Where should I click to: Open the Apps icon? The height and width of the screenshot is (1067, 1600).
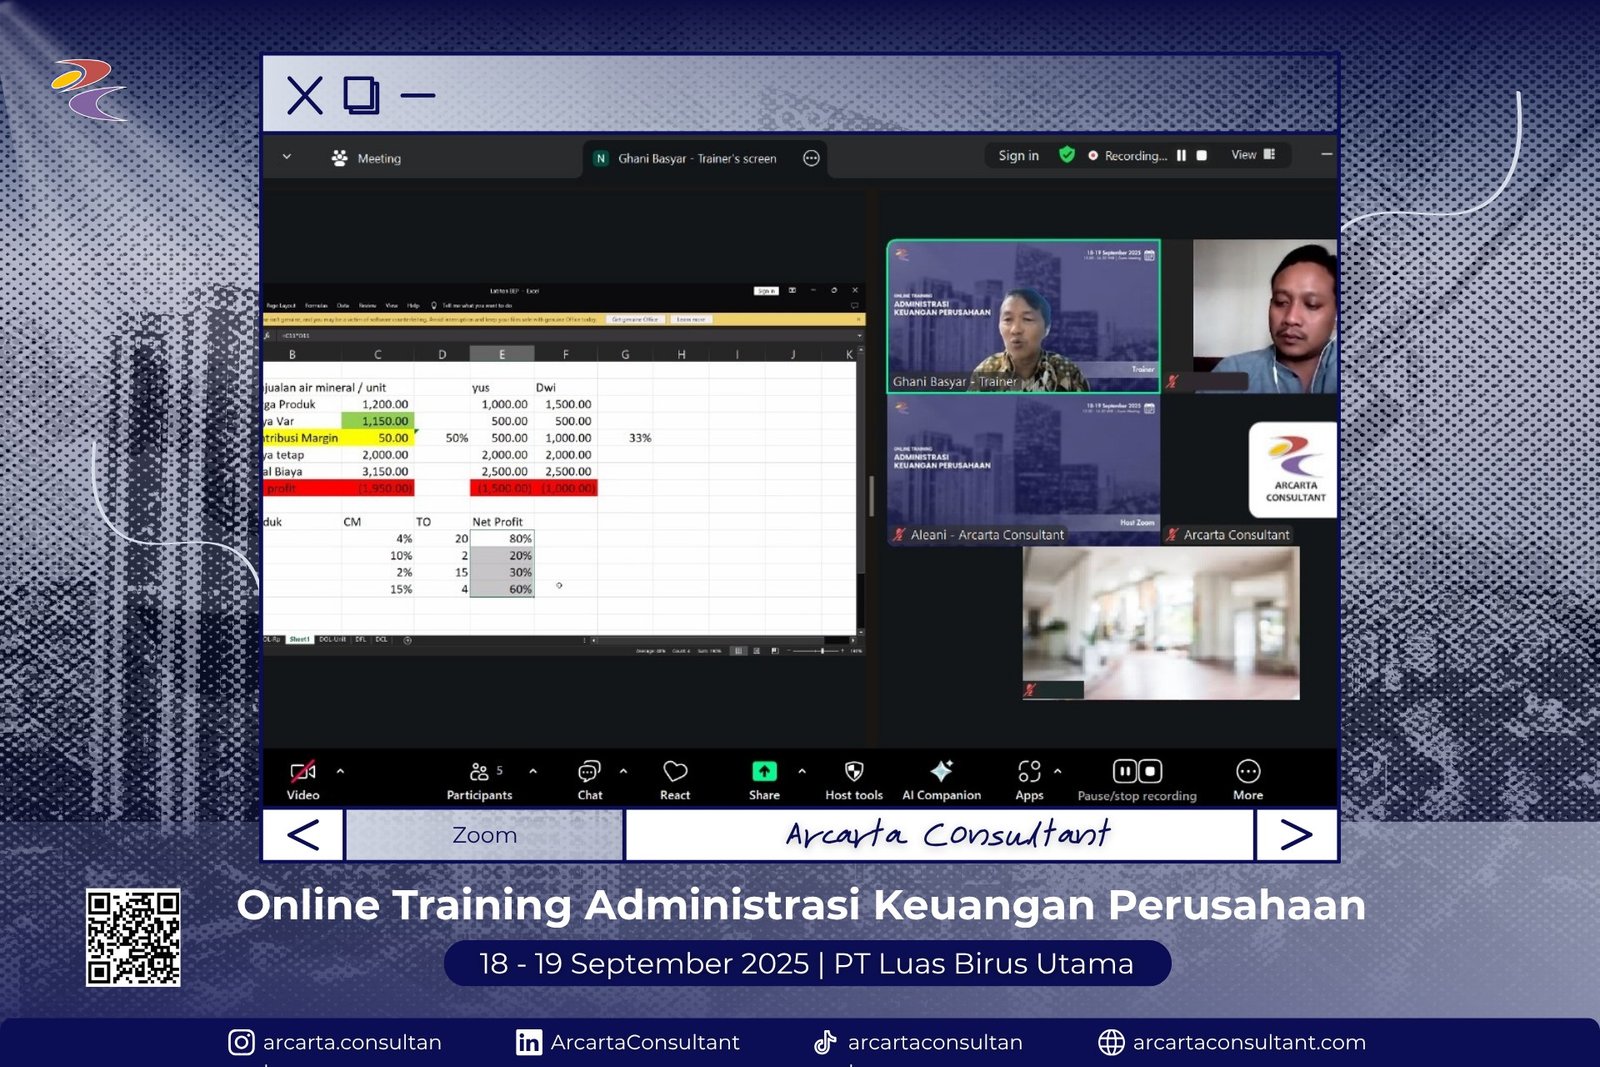click(1029, 772)
